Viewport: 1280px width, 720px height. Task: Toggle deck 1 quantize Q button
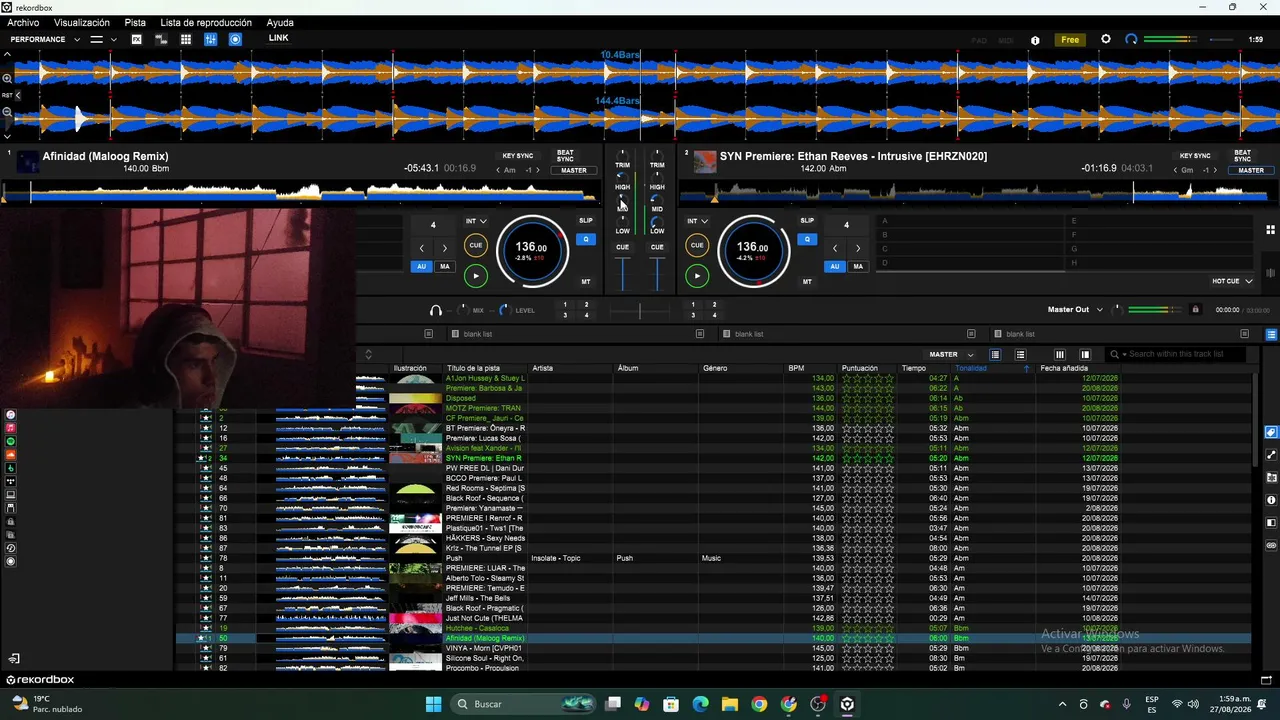586,239
